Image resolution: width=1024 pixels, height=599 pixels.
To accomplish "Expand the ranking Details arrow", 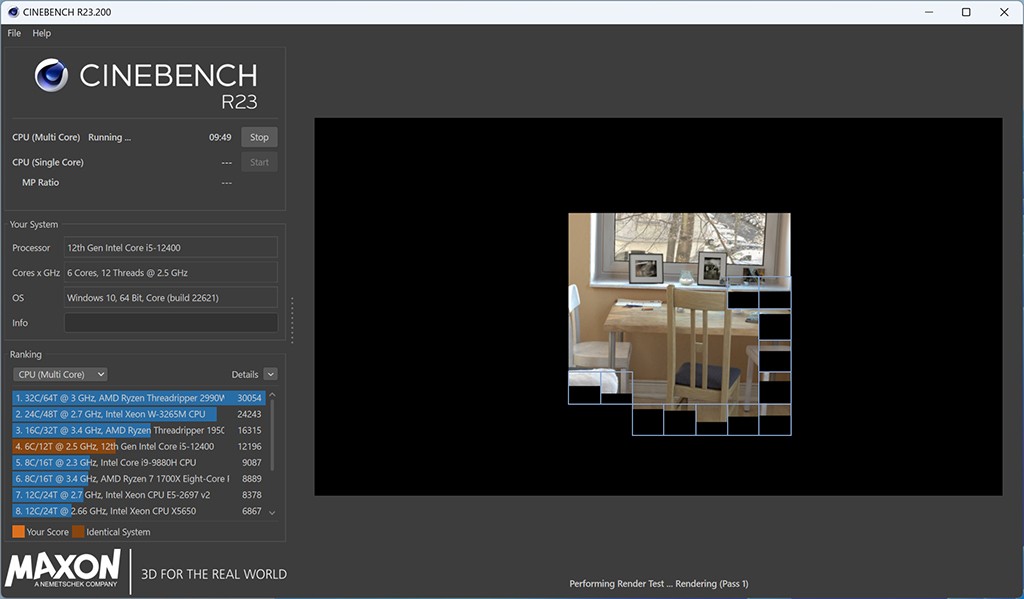I will click(270, 374).
